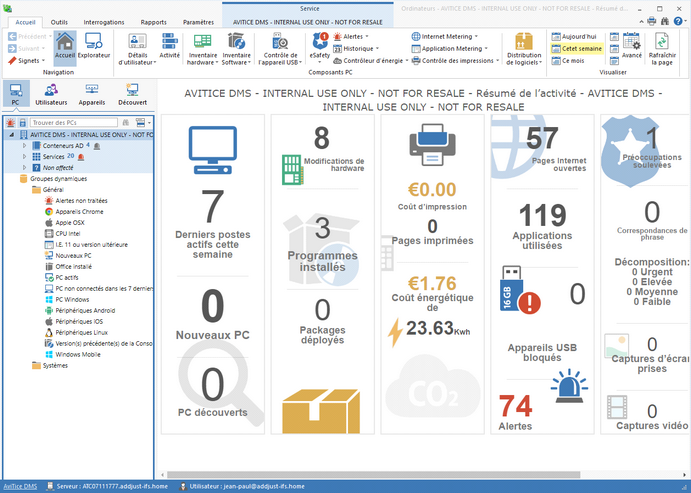The height and width of the screenshot is (493, 691).
Task: Open the Paramètres ribbon tab
Action: (198, 22)
